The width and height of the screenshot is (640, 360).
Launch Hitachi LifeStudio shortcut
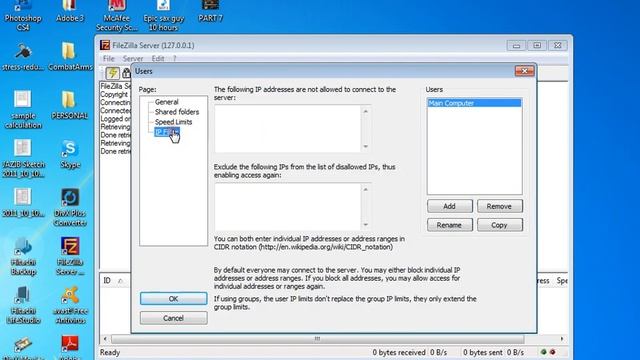(23, 305)
